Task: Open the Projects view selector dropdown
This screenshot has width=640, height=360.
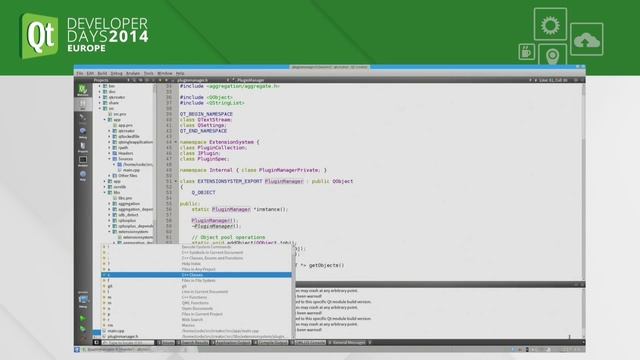Action: [x=111, y=80]
